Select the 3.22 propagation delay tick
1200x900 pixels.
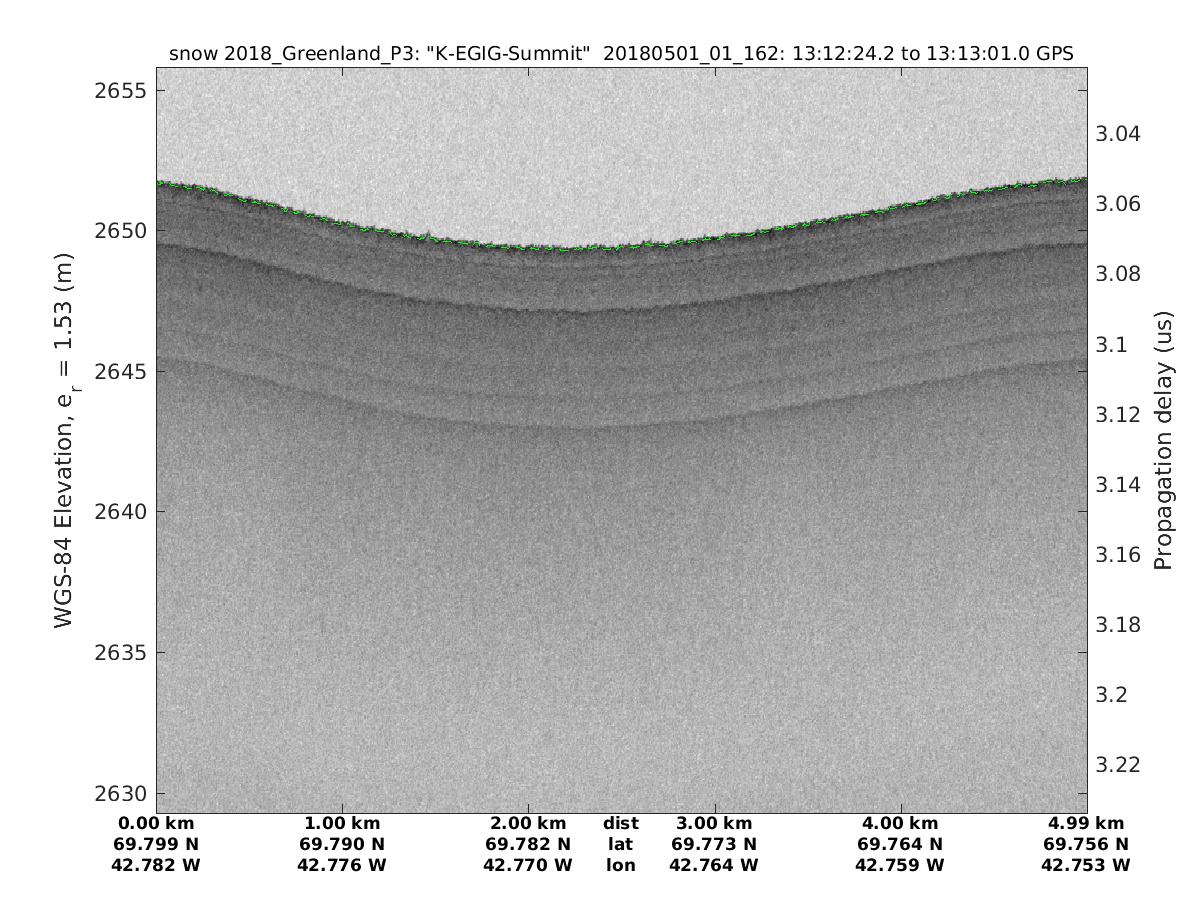[1119, 764]
